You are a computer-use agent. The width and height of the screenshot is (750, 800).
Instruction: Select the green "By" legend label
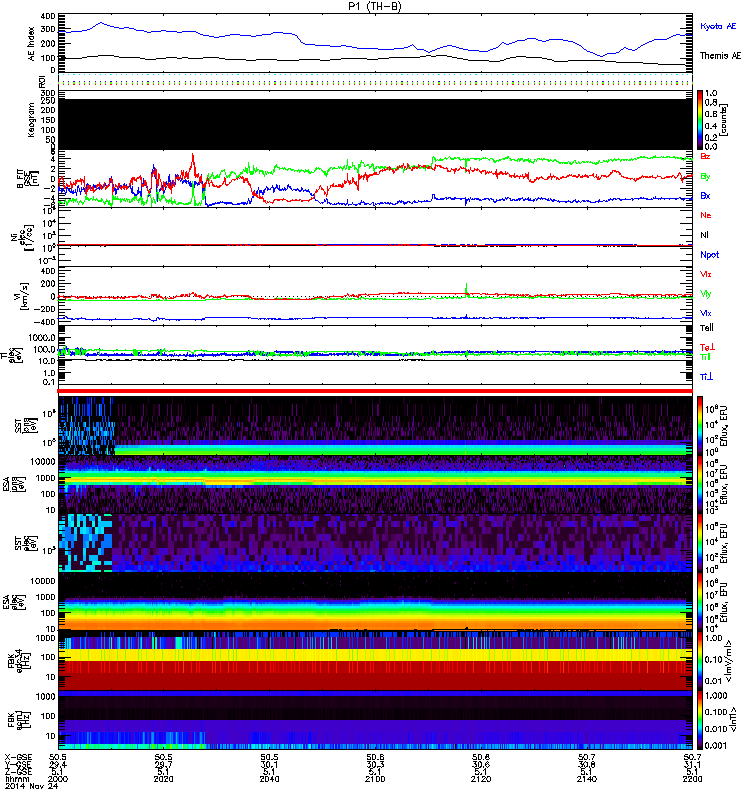click(705, 177)
